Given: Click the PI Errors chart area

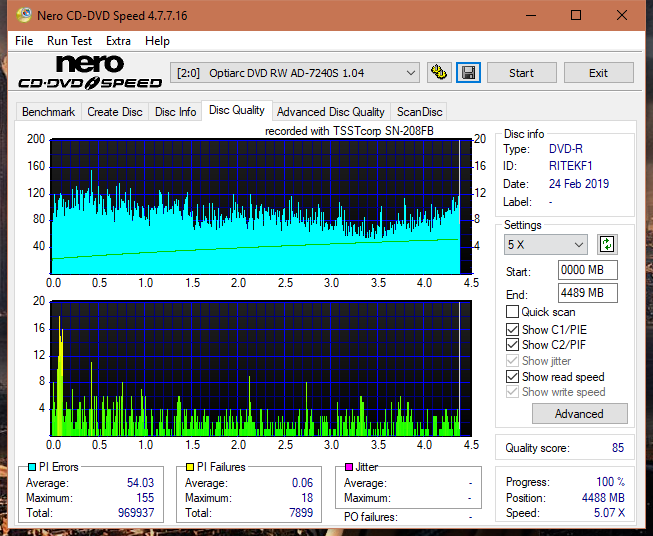Looking at the screenshot, I should [x=261, y=206].
